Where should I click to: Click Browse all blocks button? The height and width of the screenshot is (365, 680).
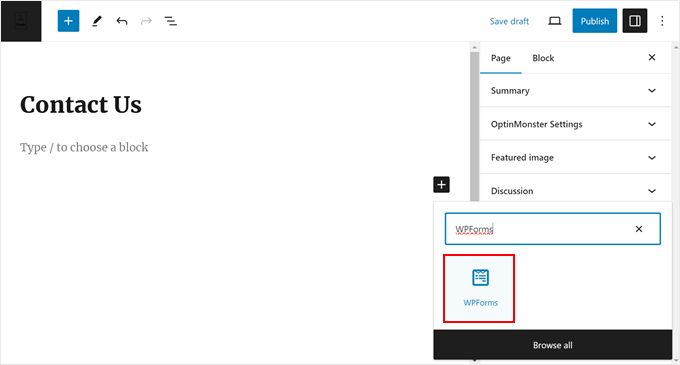coord(552,345)
